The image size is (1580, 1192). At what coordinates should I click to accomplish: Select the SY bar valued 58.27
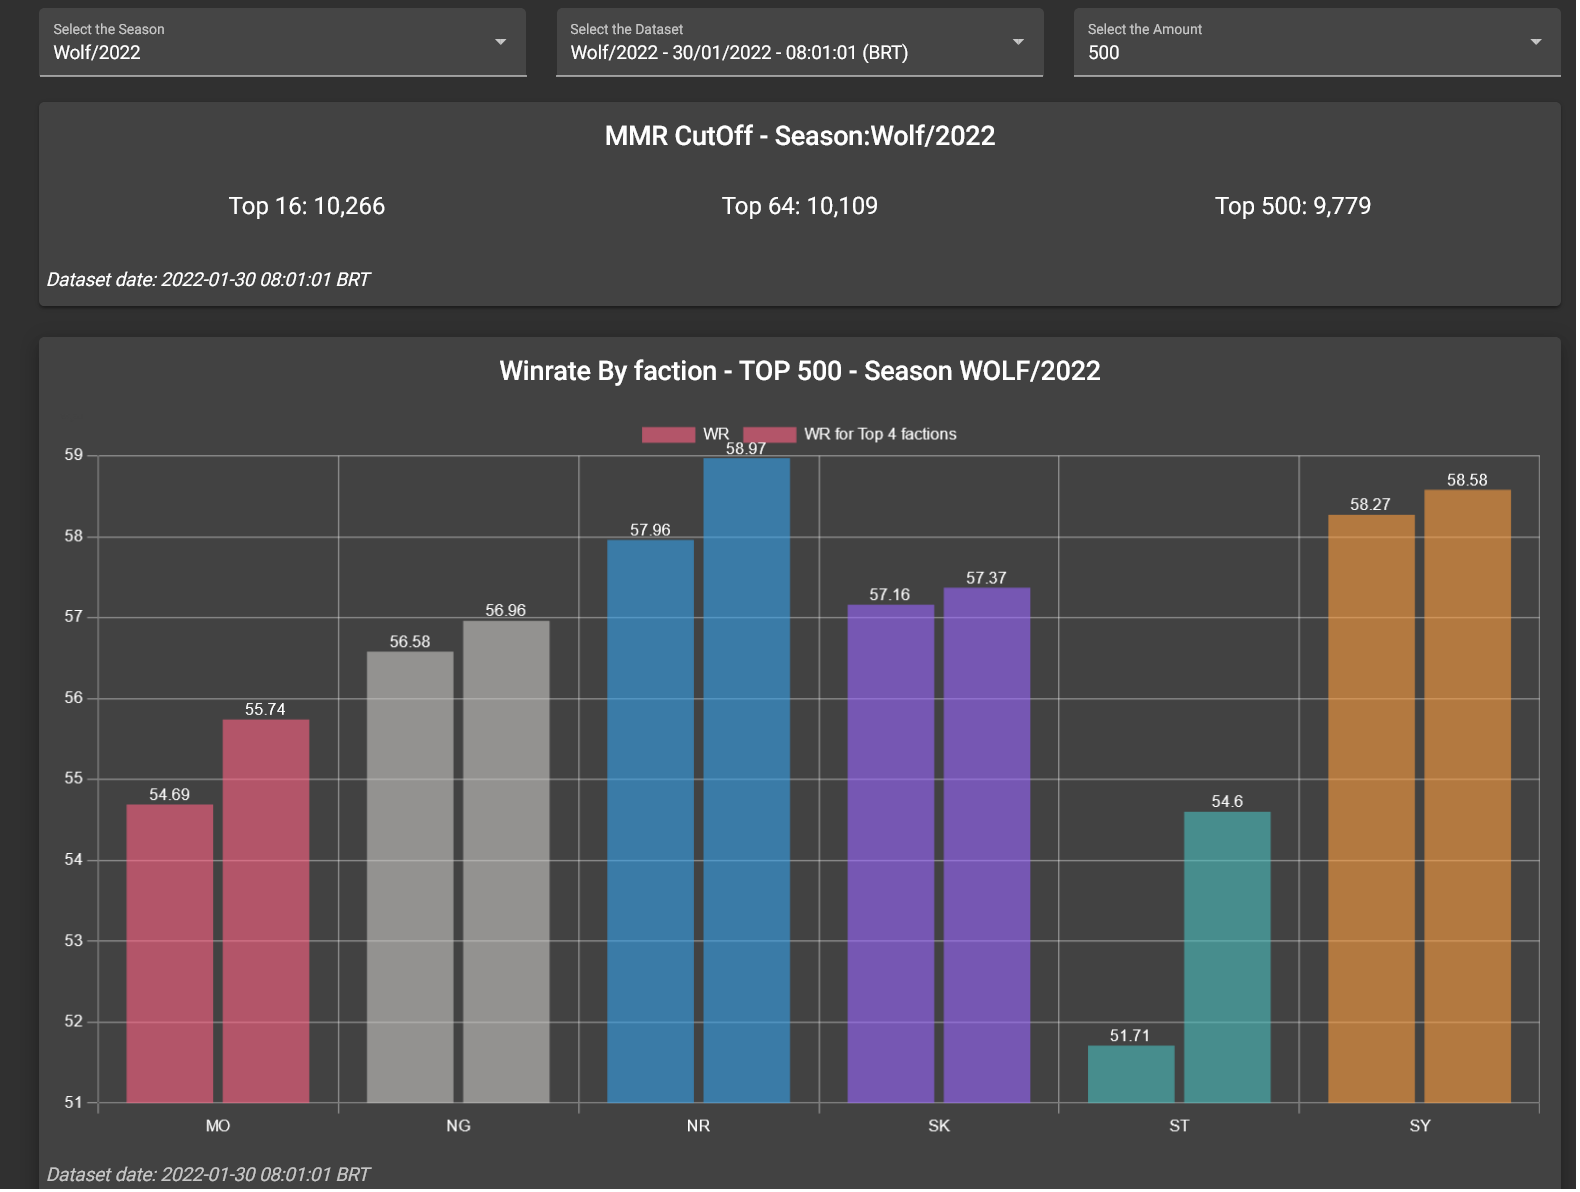pos(1371,809)
